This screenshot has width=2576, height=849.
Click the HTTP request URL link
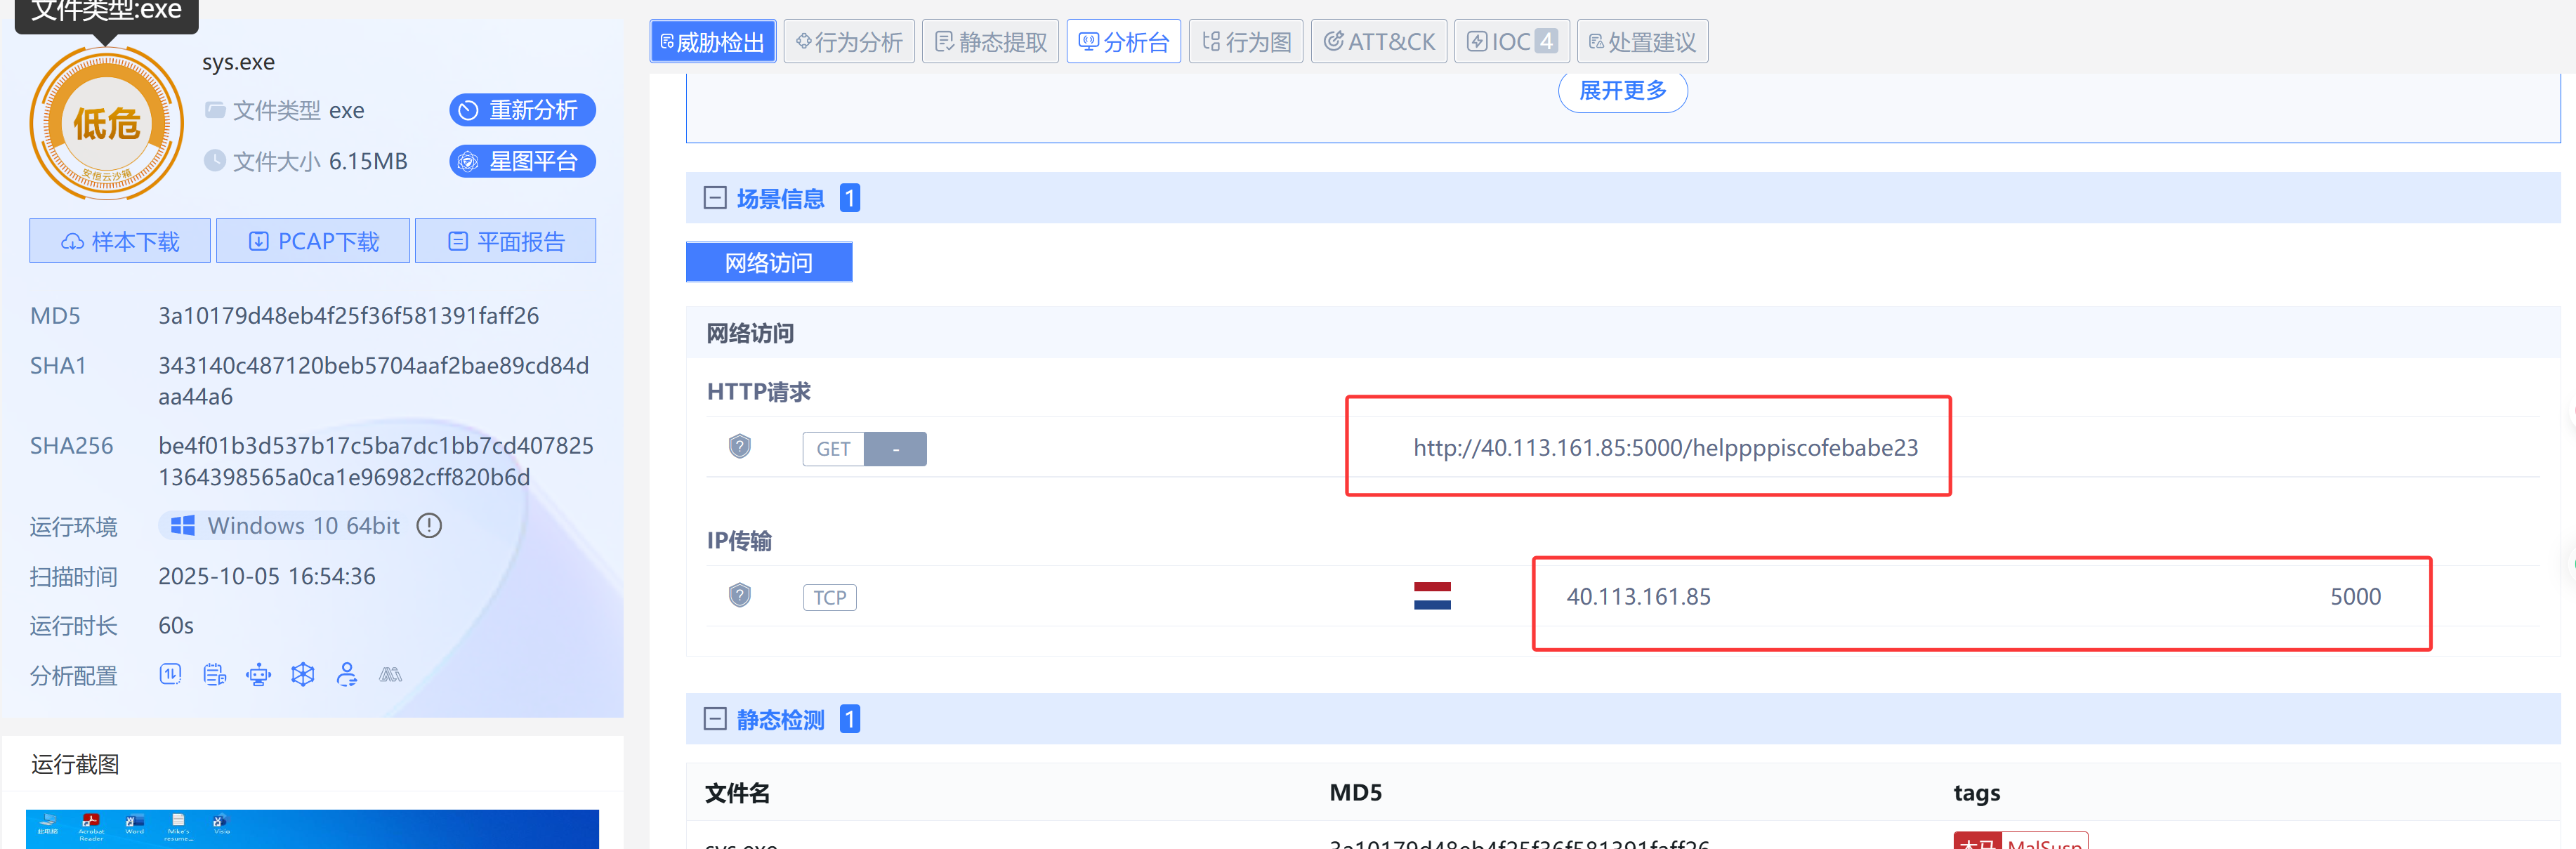[x=1665, y=447]
